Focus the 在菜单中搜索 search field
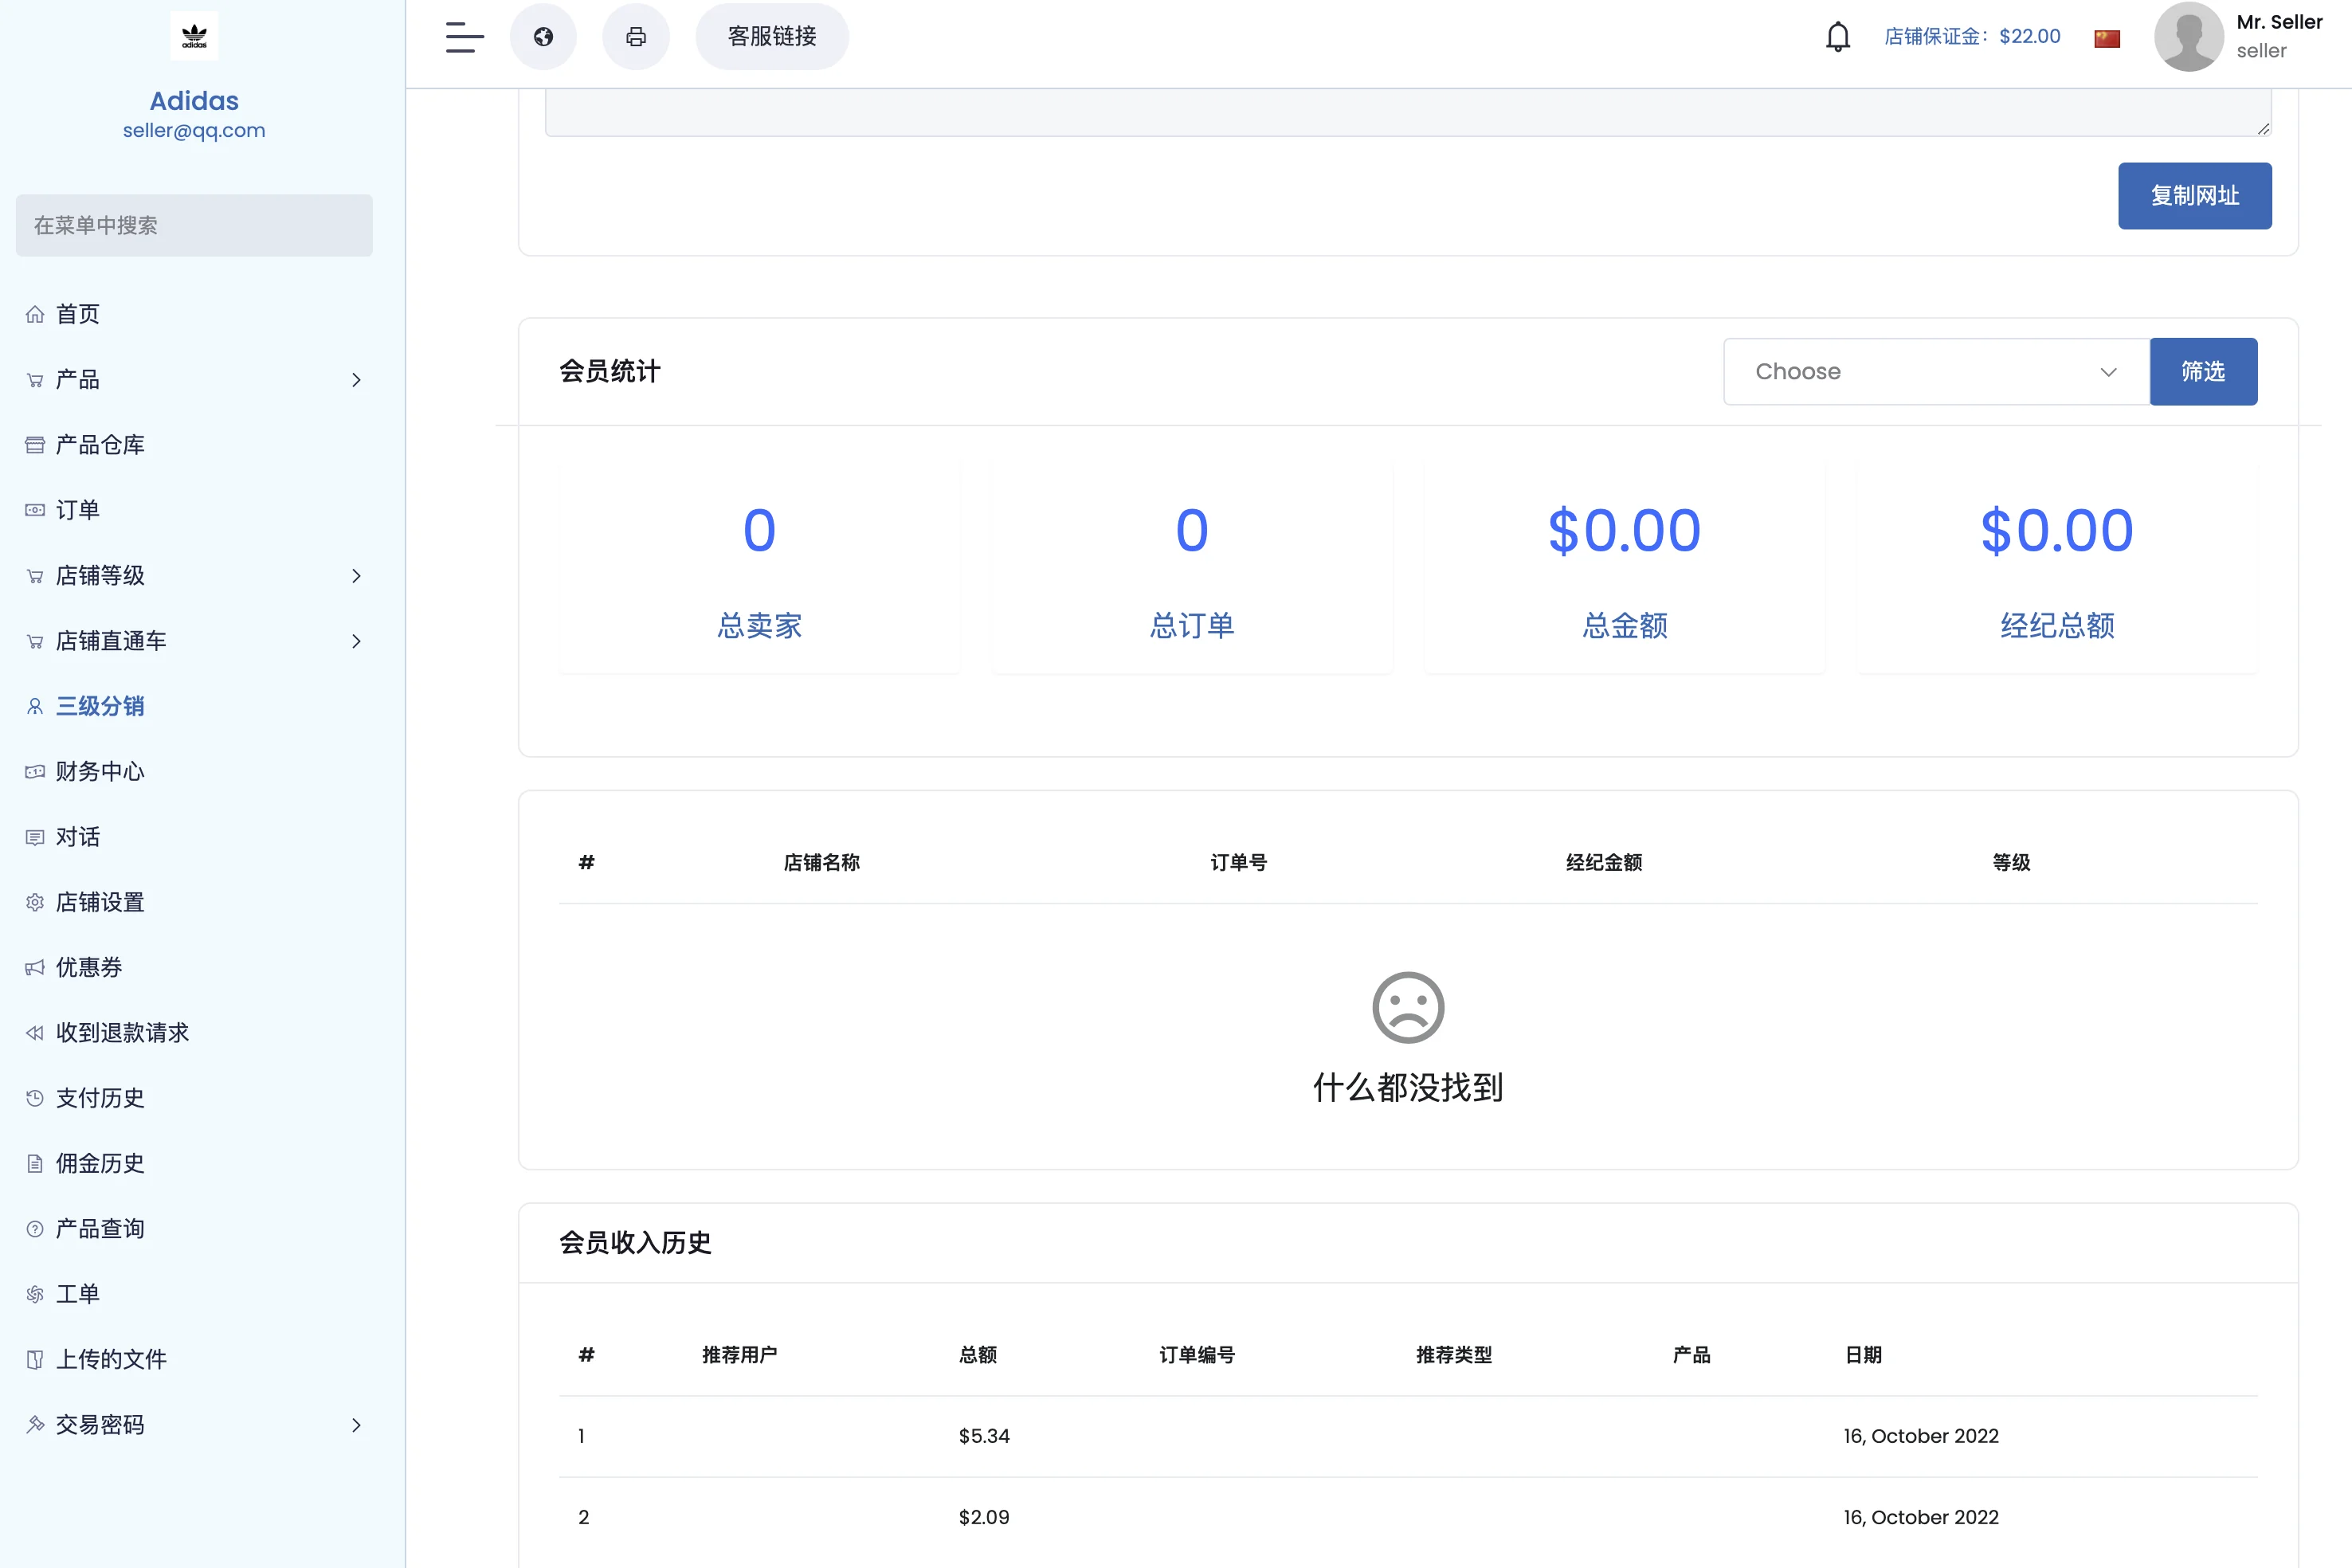This screenshot has width=2352, height=1568. pyautogui.click(x=194, y=226)
